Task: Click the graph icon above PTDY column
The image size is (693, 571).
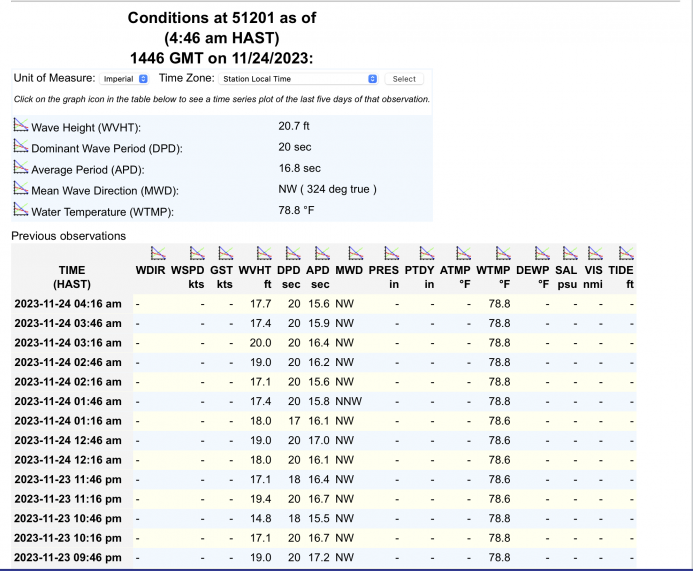Action: [427, 253]
